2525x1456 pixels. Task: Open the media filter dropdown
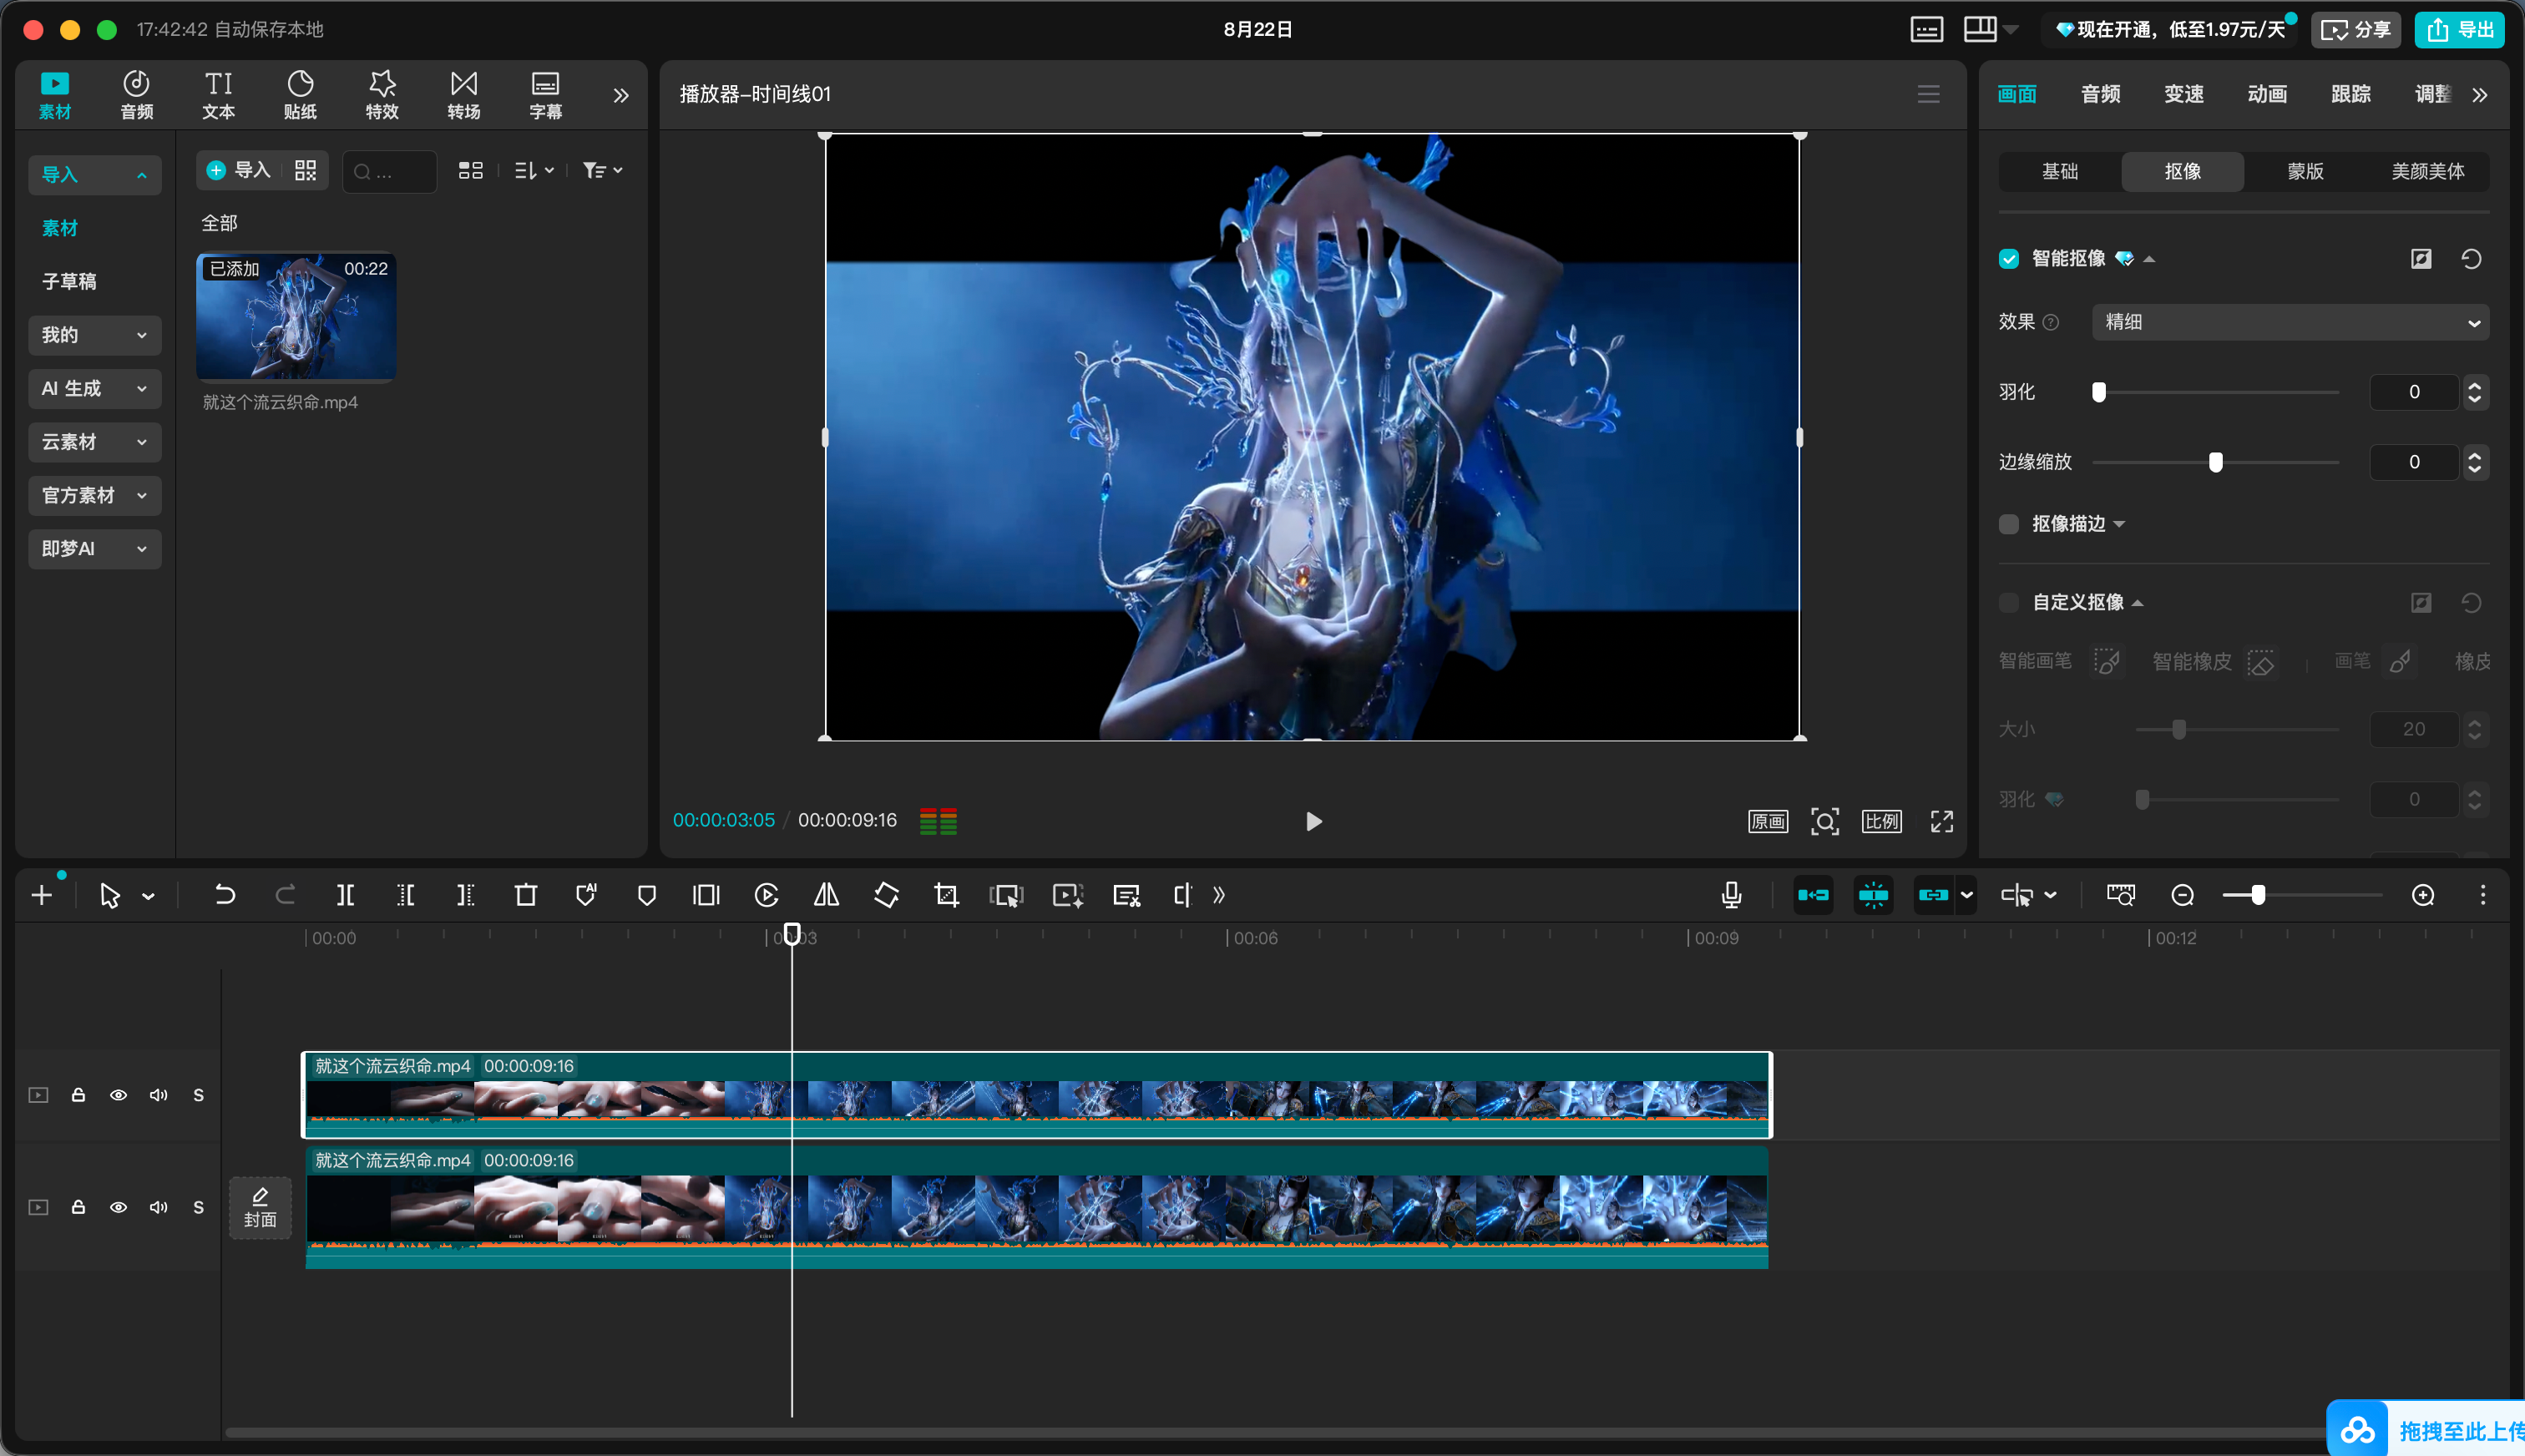tap(603, 171)
